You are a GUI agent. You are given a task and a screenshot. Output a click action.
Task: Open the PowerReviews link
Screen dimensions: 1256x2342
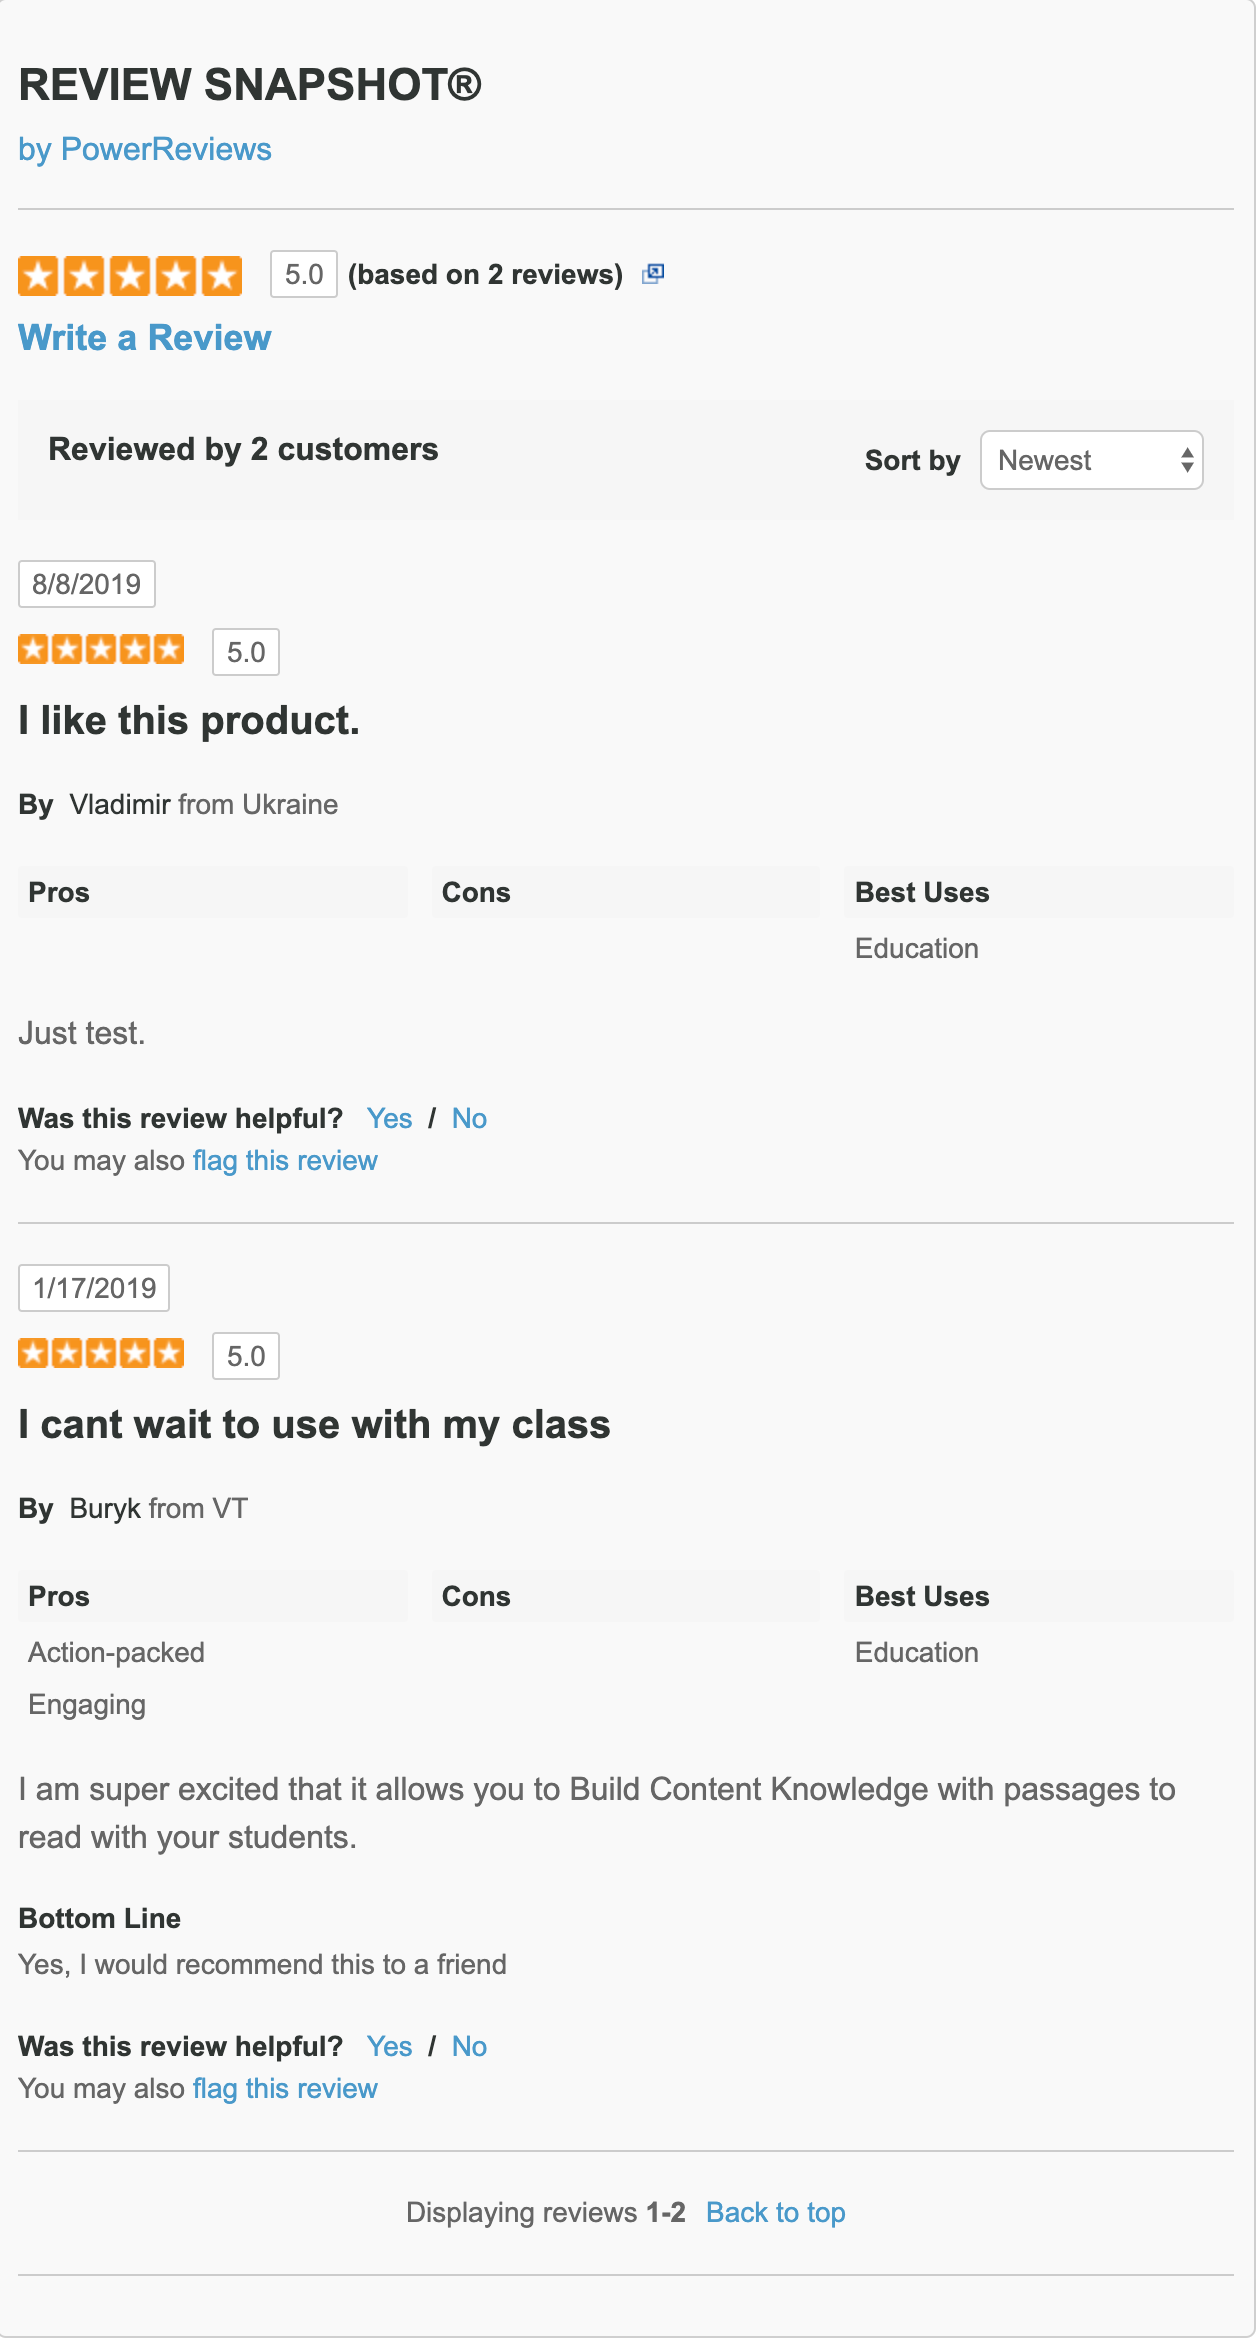pos(145,149)
